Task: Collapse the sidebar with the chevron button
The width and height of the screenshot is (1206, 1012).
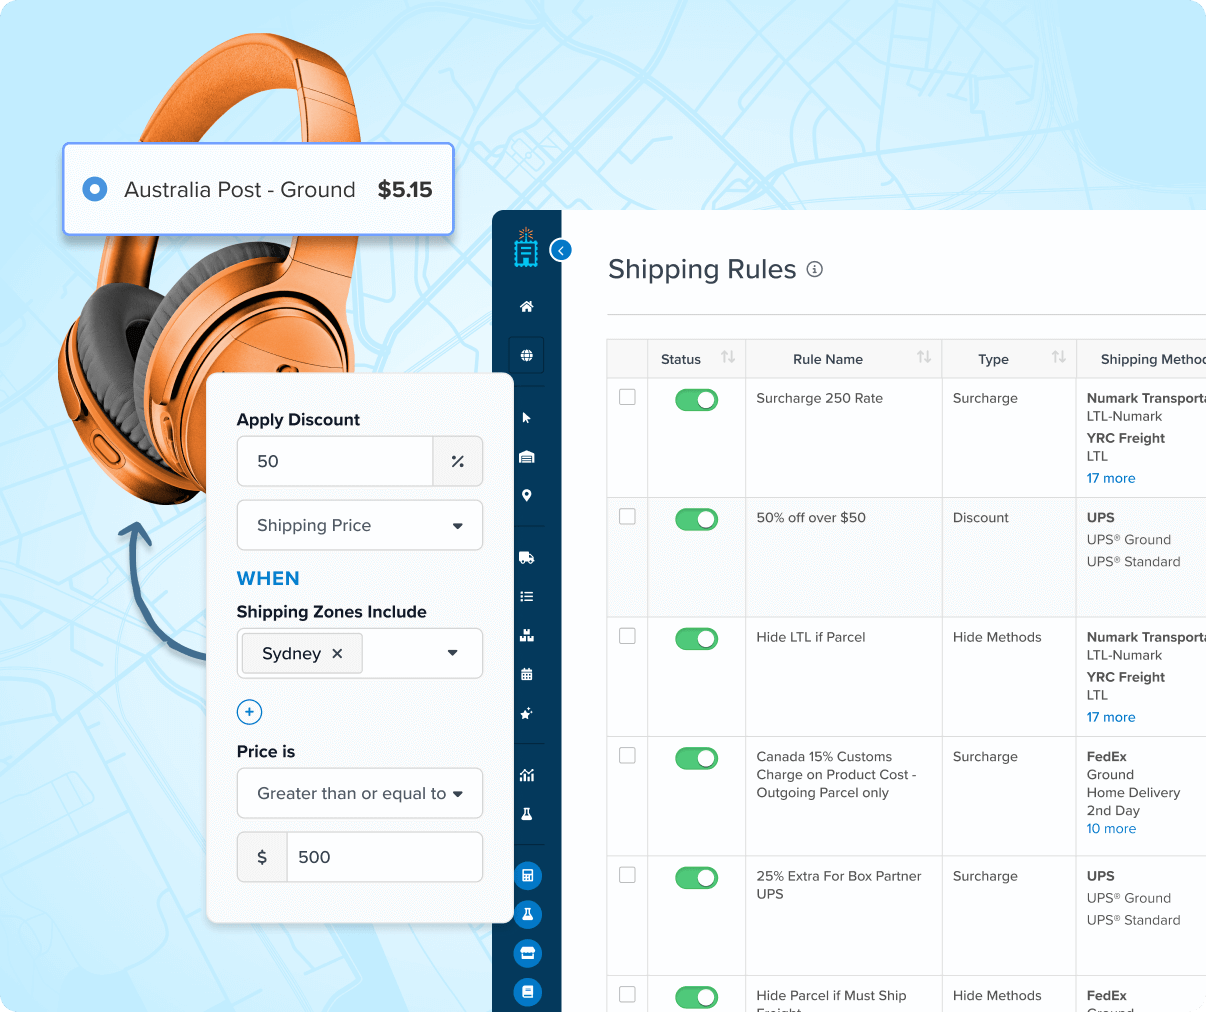Action: [x=561, y=250]
